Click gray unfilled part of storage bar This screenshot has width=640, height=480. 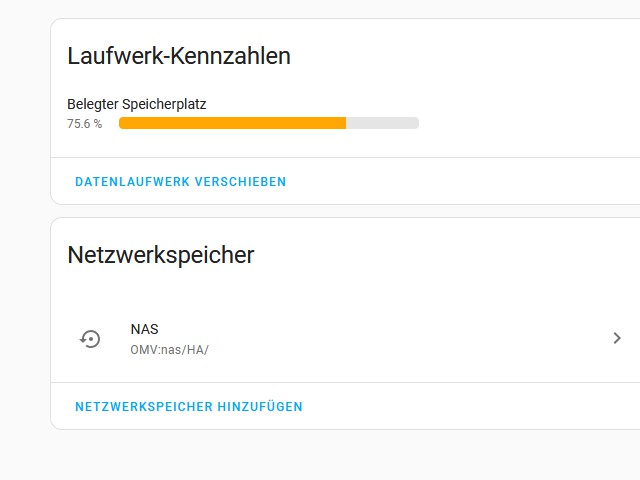(x=382, y=123)
